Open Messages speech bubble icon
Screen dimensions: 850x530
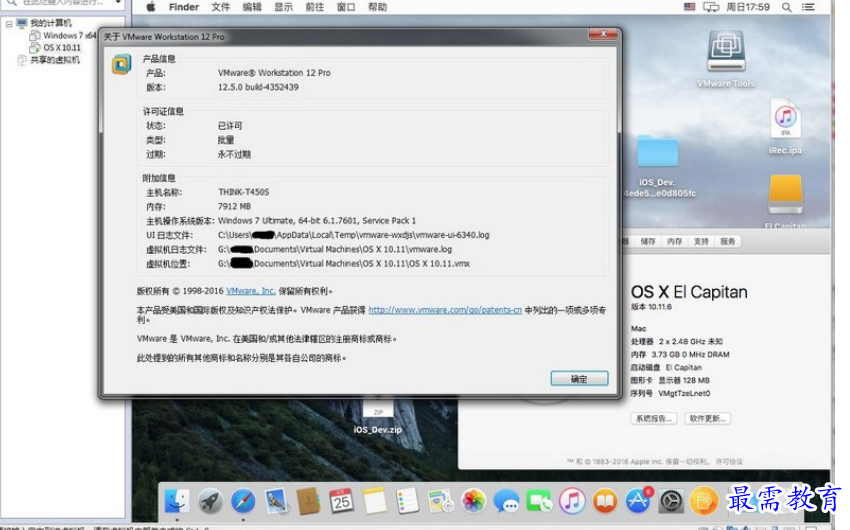[x=506, y=501]
